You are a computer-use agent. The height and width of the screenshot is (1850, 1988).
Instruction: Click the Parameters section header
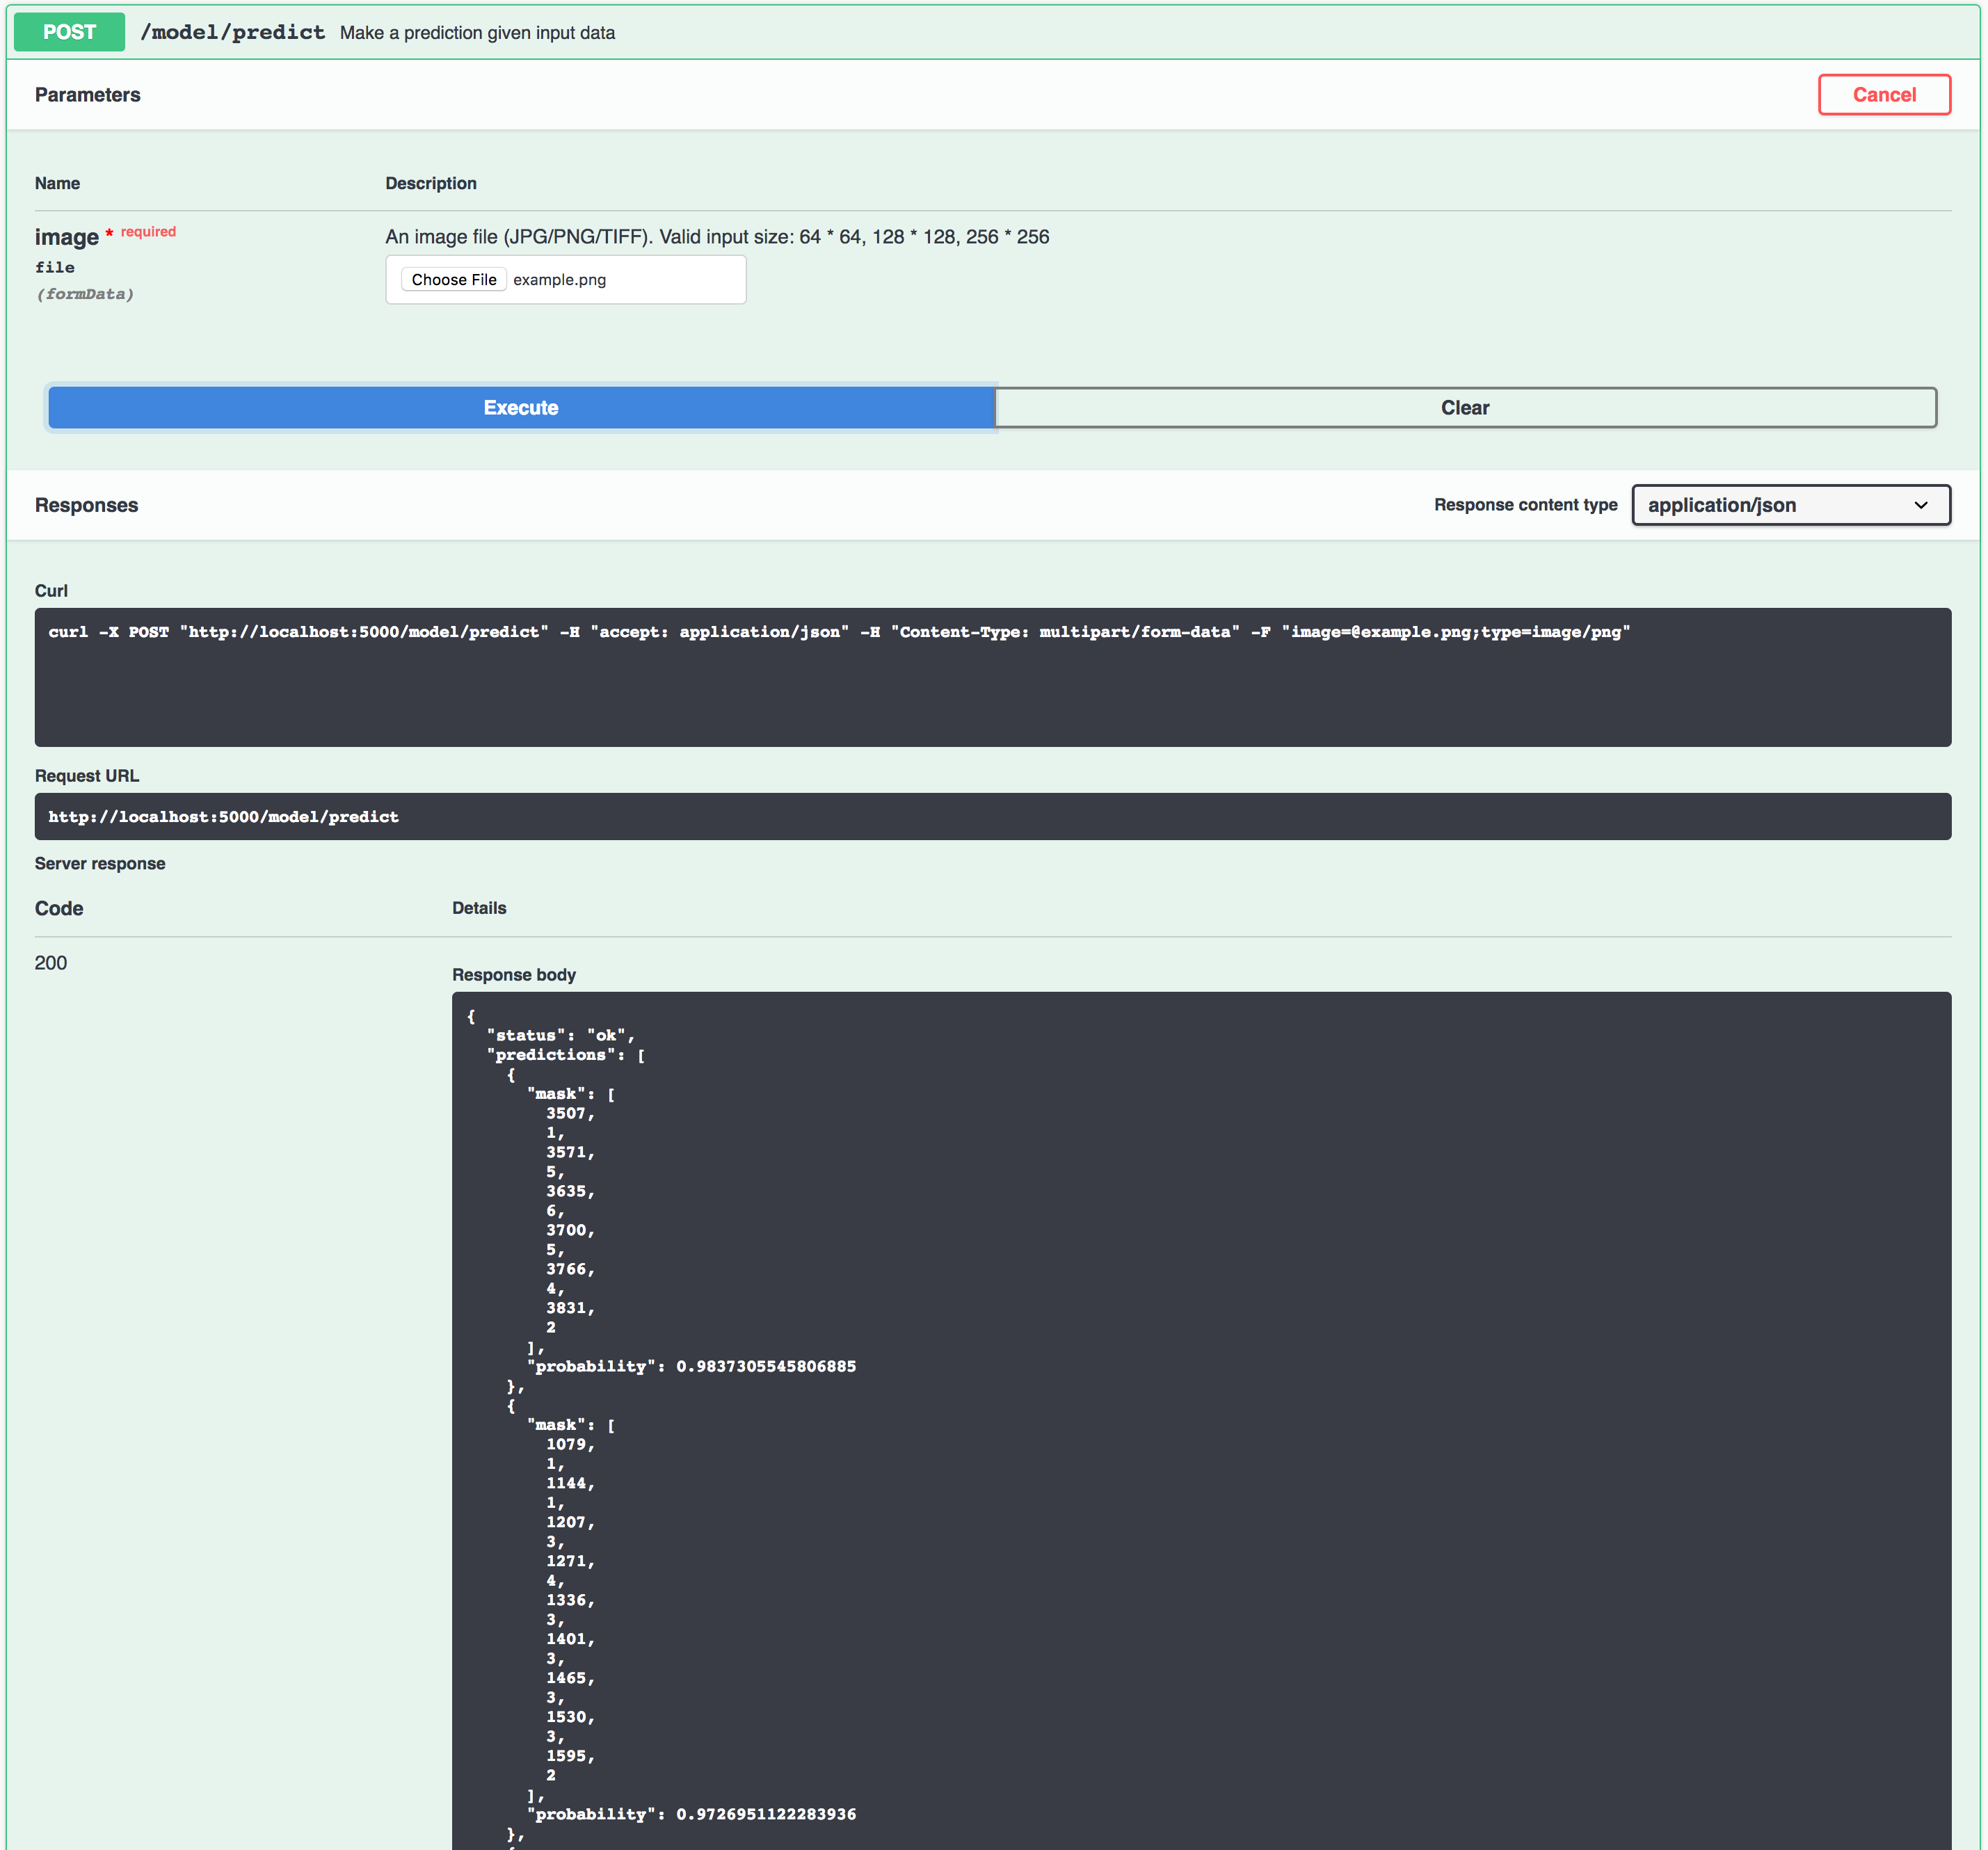coord(88,95)
